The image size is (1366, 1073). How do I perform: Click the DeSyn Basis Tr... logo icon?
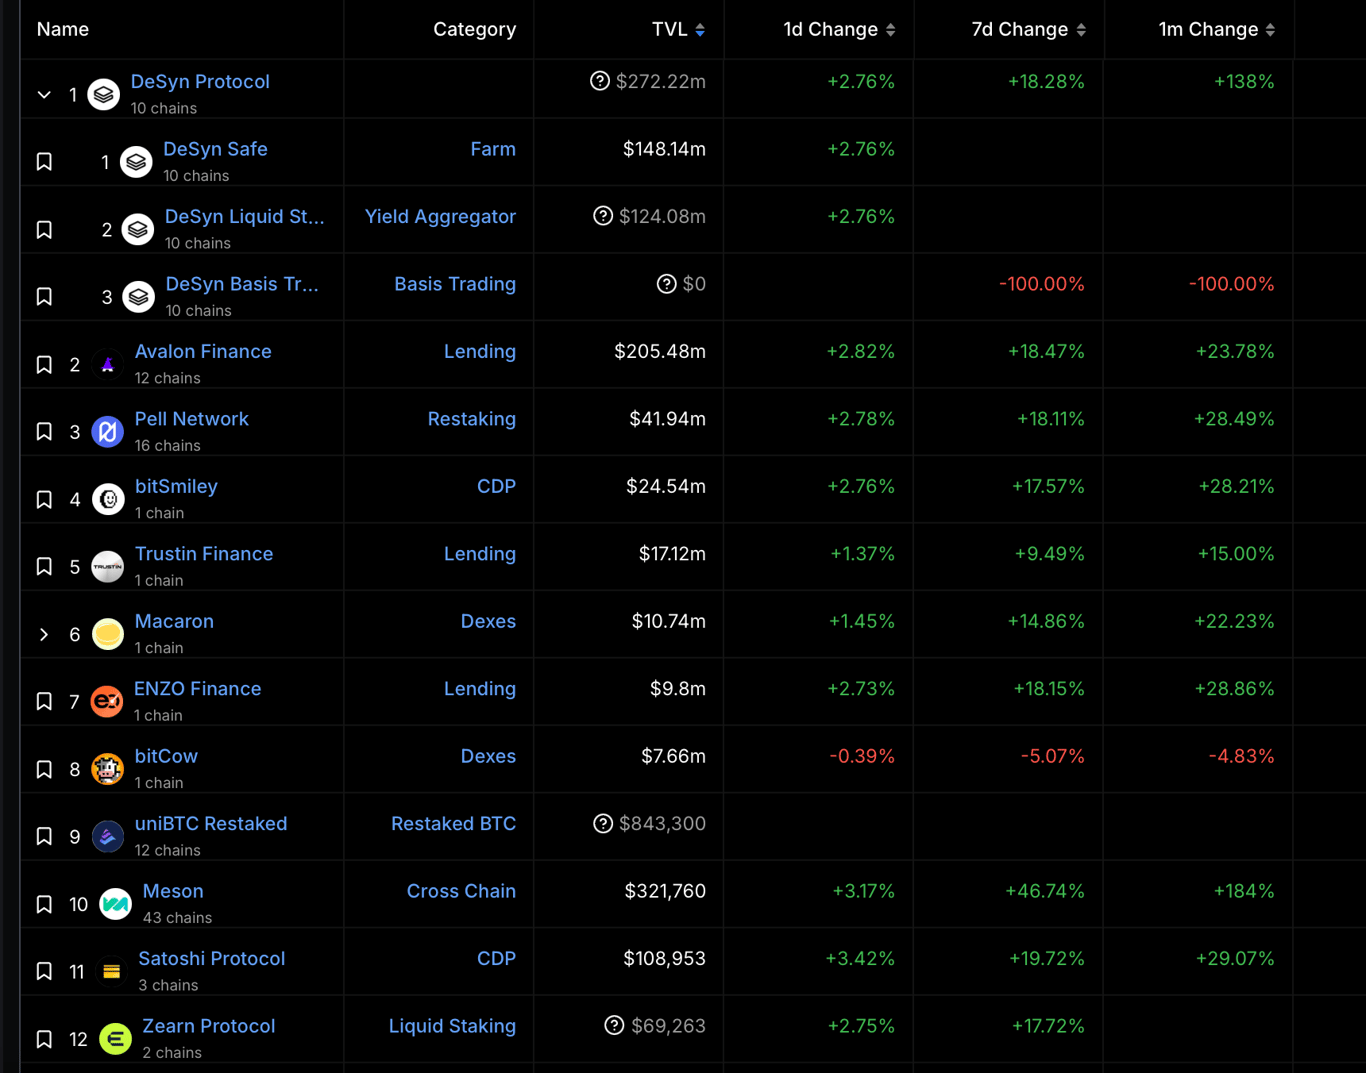point(139,297)
